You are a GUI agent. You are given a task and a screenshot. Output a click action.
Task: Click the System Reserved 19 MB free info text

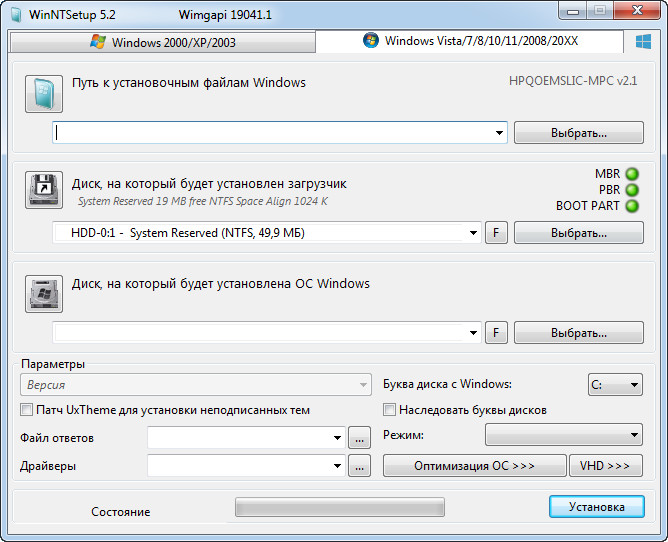coord(203,201)
